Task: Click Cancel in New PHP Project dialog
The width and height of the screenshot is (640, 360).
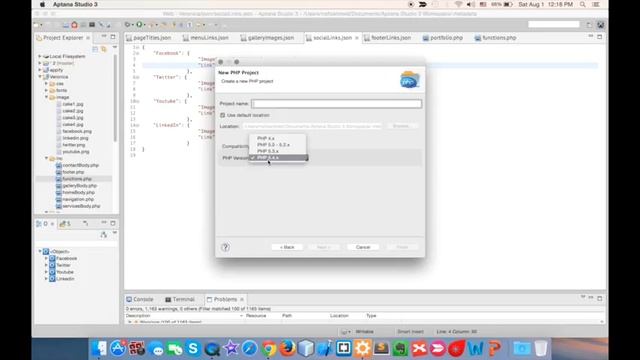Action: click(x=362, y=247)
